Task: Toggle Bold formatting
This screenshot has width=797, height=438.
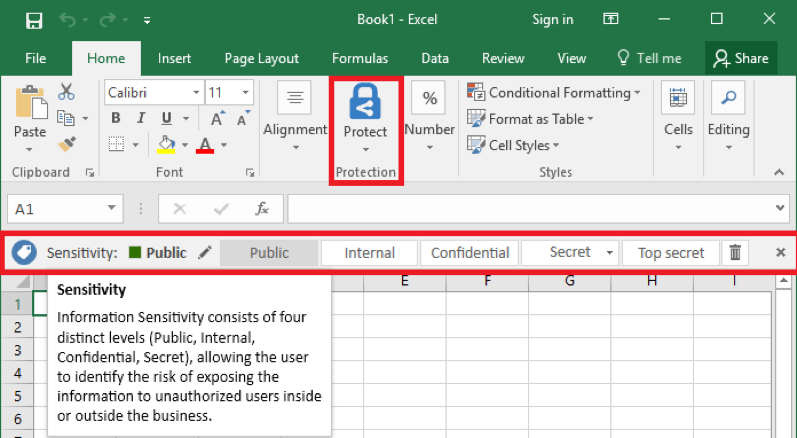Action: [116, 118]
